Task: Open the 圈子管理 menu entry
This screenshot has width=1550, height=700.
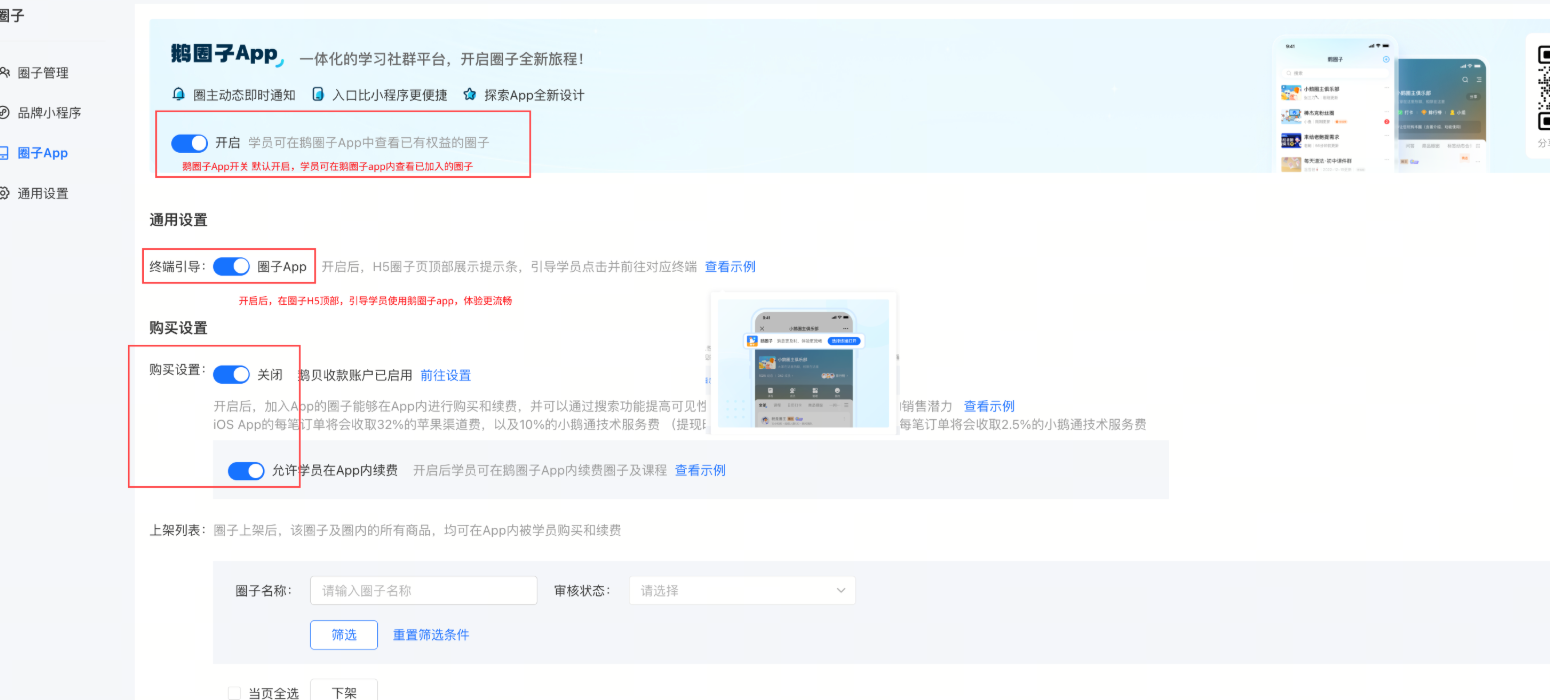Action: tap(44, 72)
